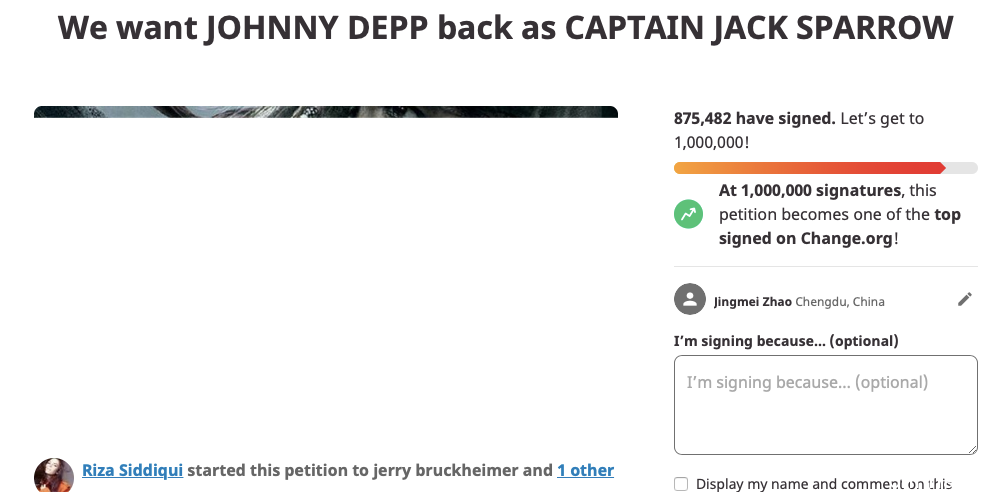Click the 'Jingmei Zhao' signer name

752,301
